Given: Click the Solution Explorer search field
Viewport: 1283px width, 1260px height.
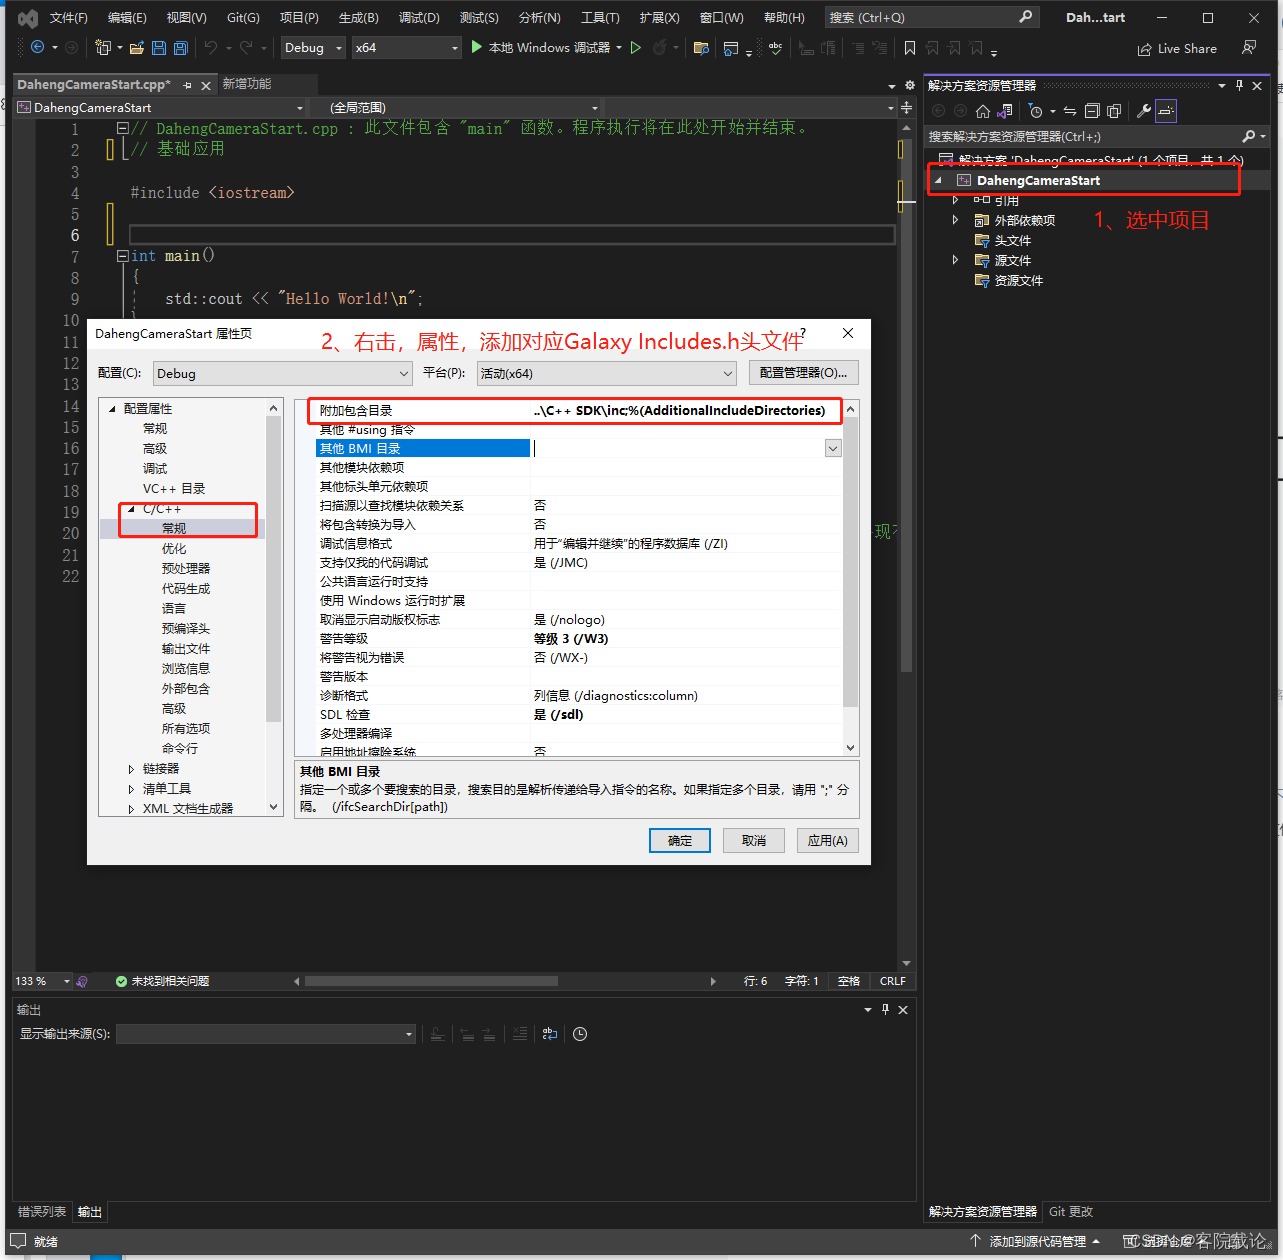Looking at the screenshot, I should [1084, 136].
